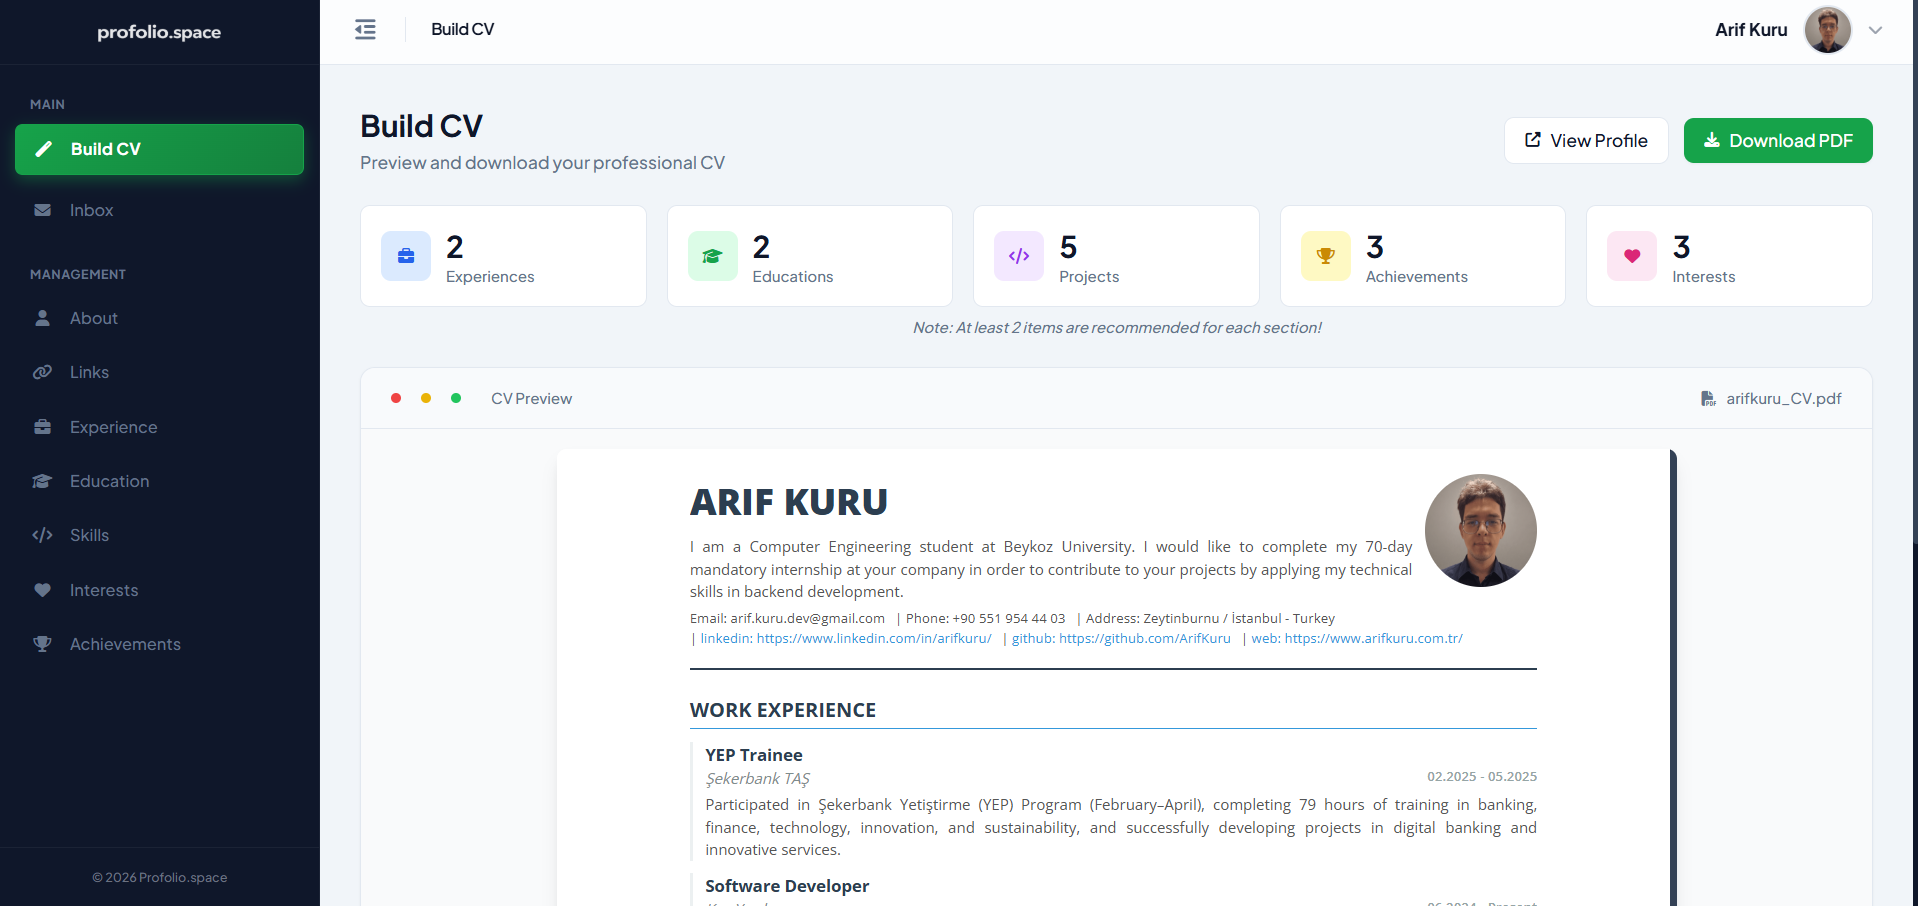Click the arifkuru_CV.pdf file name
The width and height of the screenshot is (1918, 906).
point(1784,398)
